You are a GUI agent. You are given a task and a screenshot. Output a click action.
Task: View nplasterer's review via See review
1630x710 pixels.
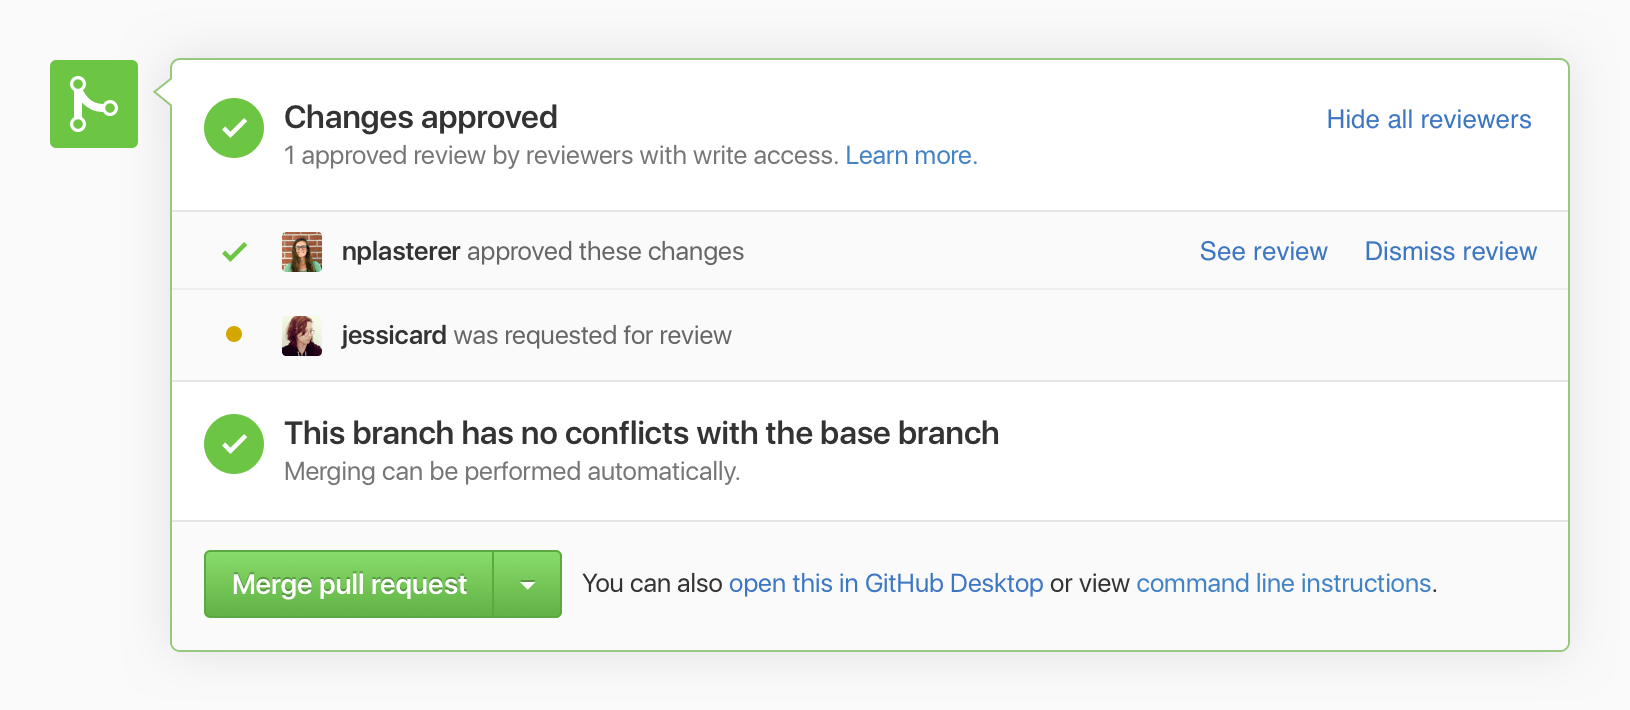coord(1263,252)
